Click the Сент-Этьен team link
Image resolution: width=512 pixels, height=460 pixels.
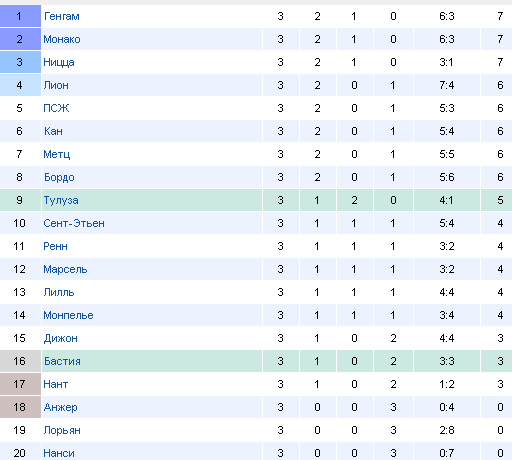pyautogui.click(x=74, y=223)
